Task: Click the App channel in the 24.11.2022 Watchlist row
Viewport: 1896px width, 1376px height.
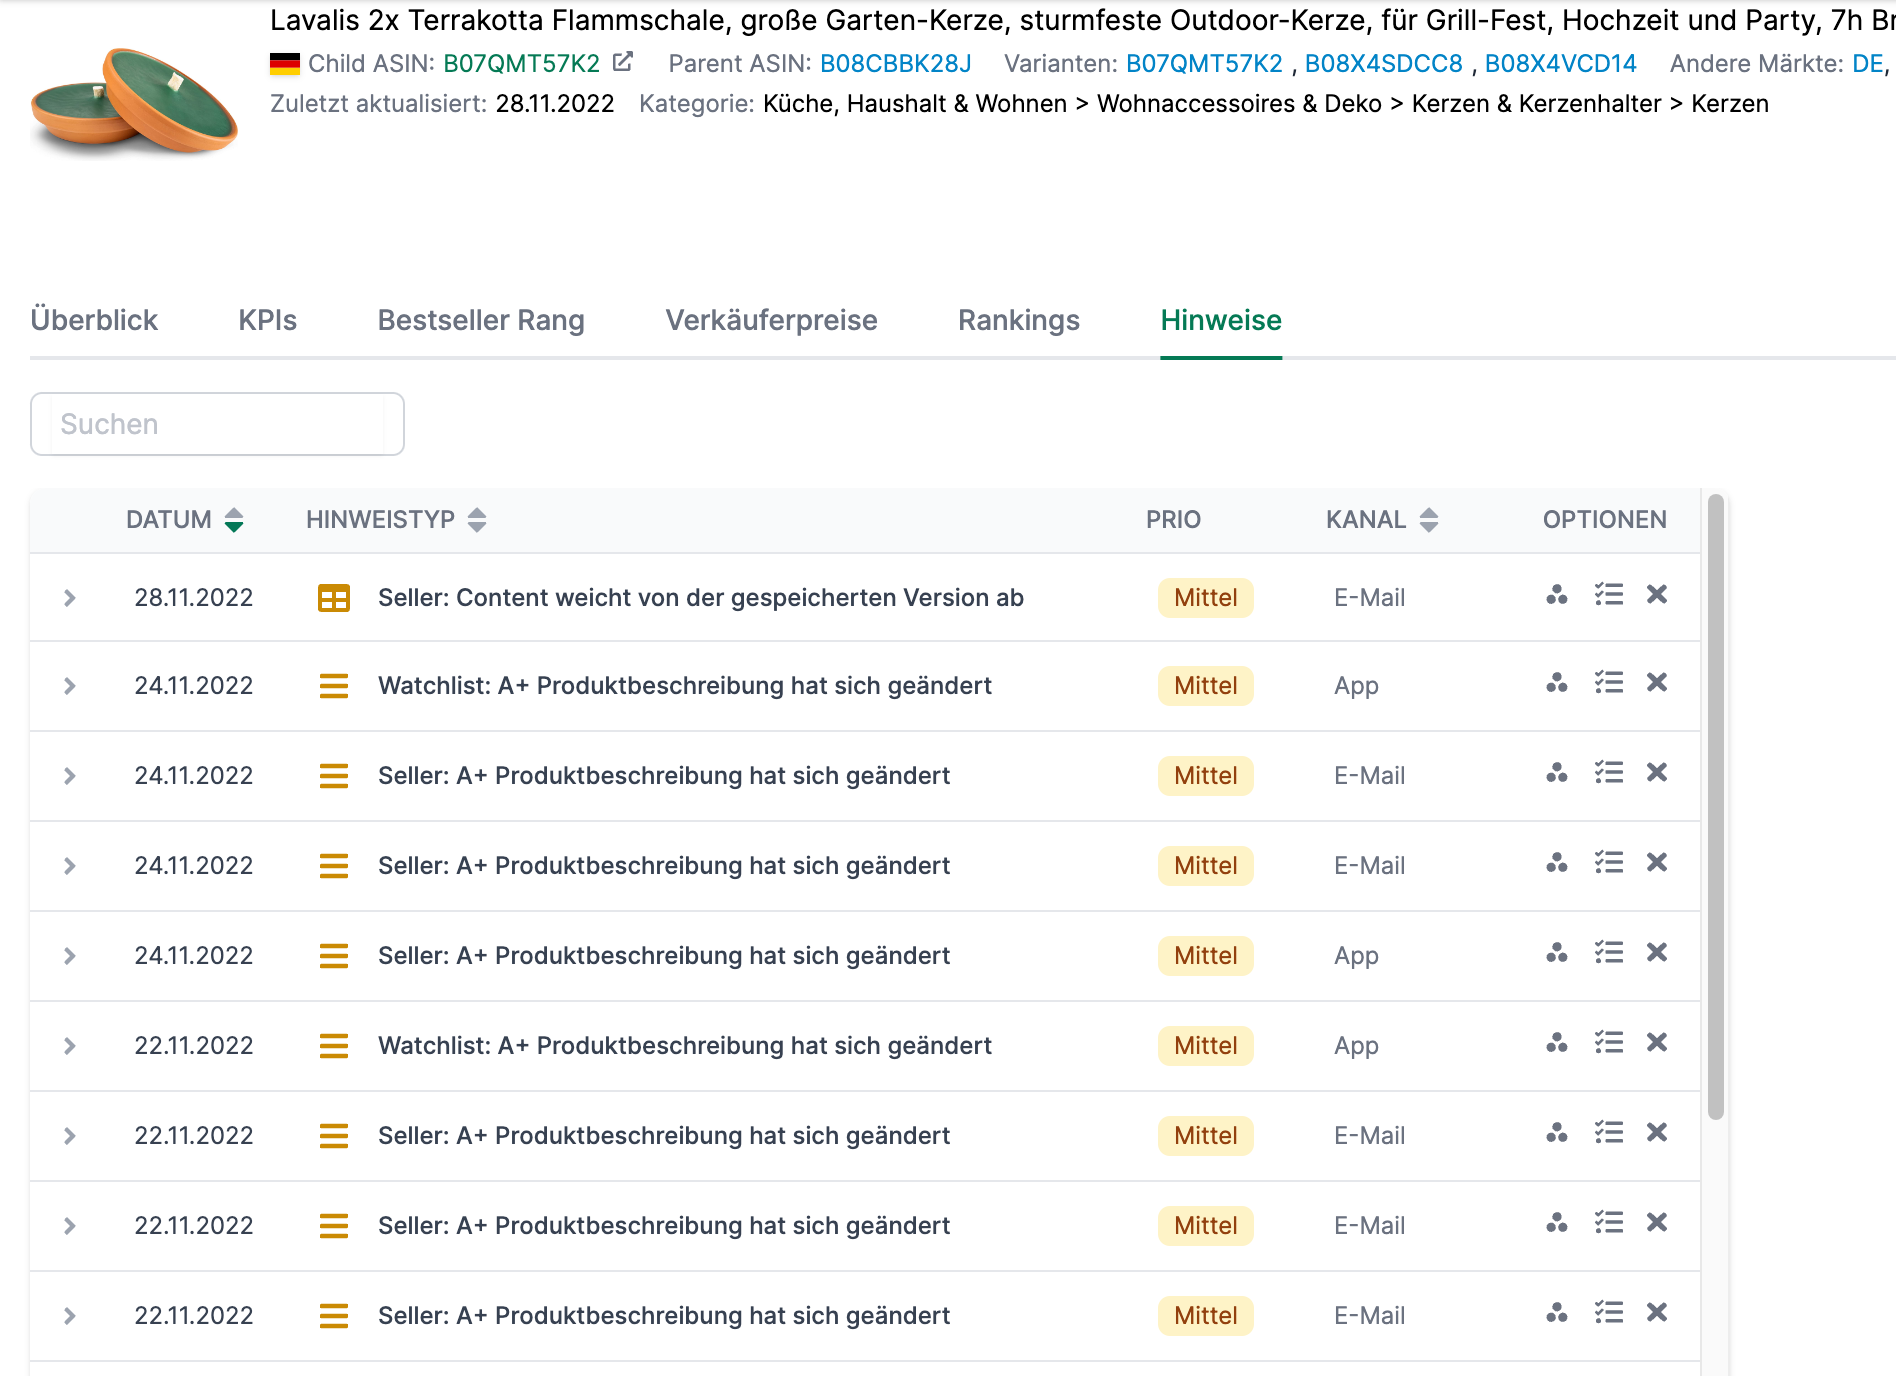Action: click(1356, 686)
